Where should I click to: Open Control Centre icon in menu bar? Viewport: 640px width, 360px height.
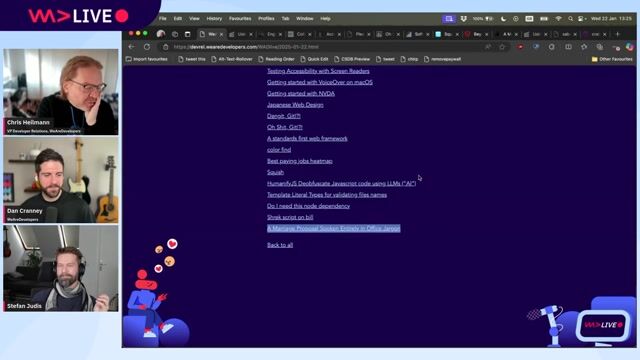click(582, 19)
